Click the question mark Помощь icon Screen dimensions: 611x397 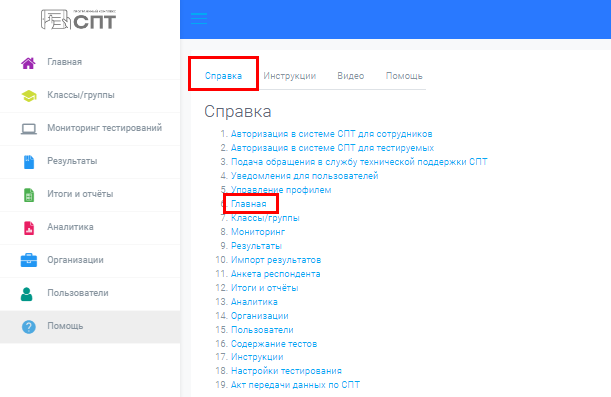point(29,327)
